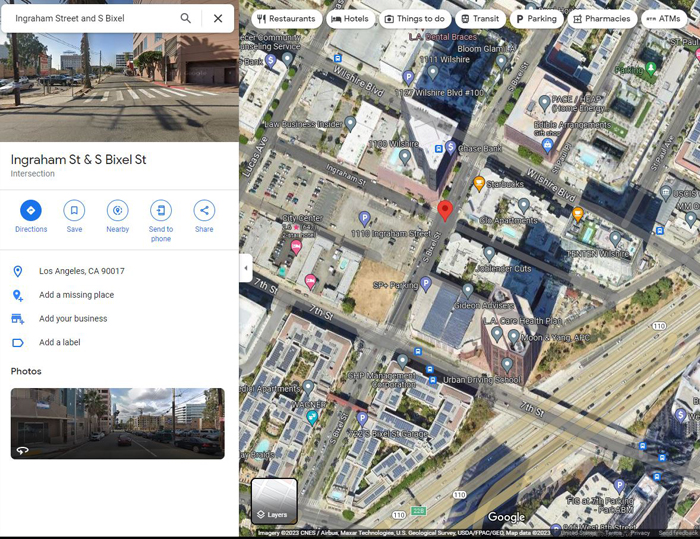
Task: Send location to phone icon
Action: (161, 210)
